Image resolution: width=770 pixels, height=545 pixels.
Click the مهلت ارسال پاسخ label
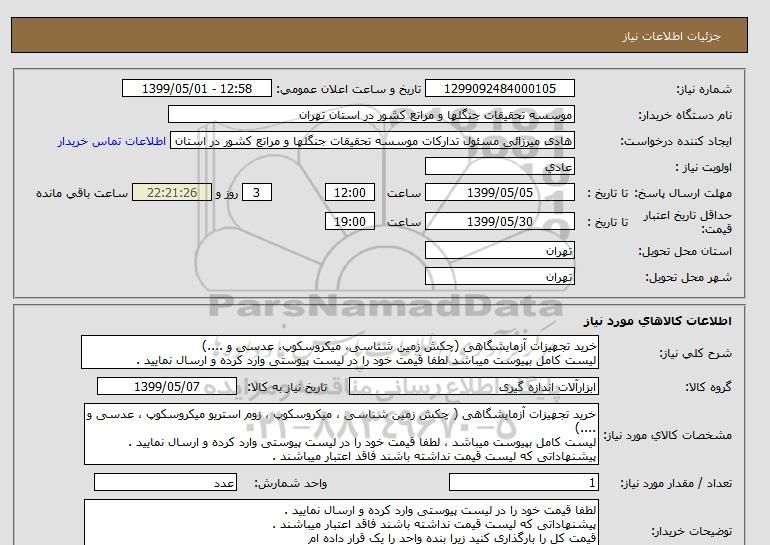pyautogui.click(x=683, y=193)
